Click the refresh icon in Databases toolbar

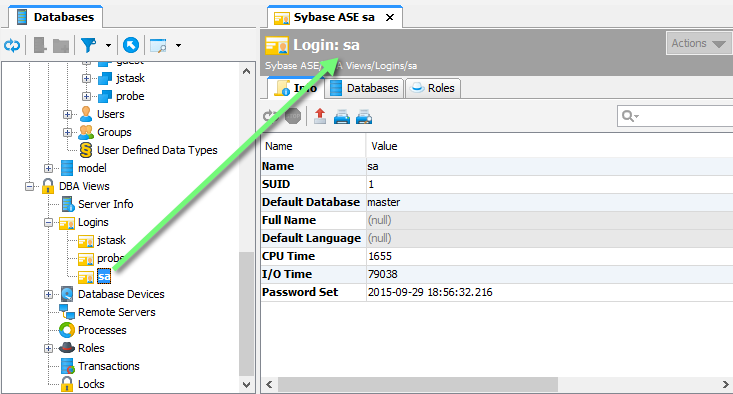pyautogui.click(x=12, y=45)
